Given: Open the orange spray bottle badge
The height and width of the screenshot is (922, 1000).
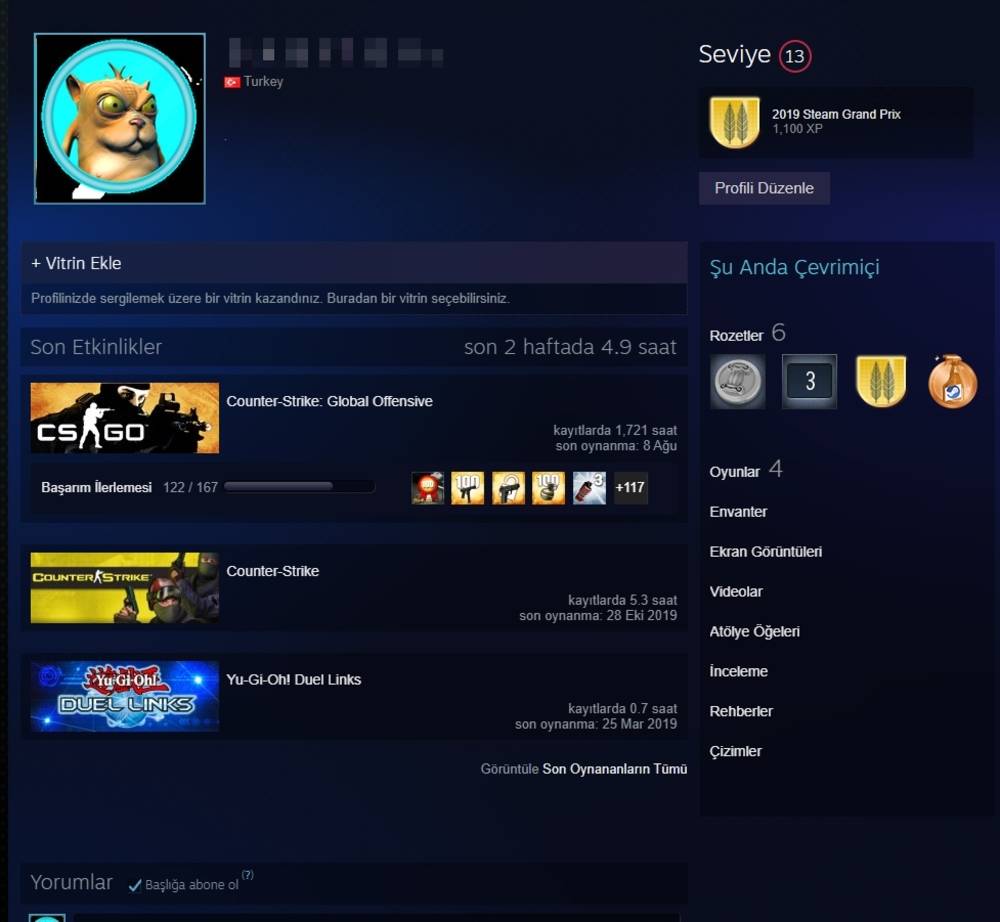Looking at the screenshot, I should tap(952, 381).
